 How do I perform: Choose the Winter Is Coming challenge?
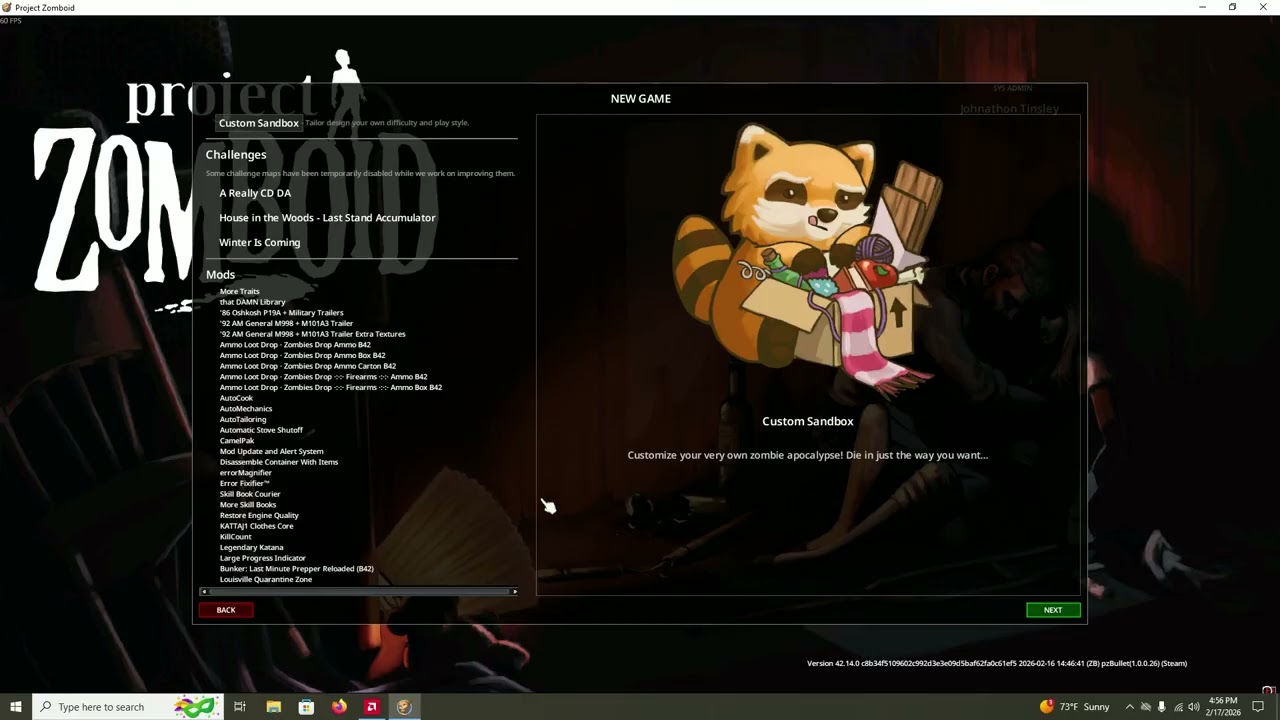coord(259,242)
